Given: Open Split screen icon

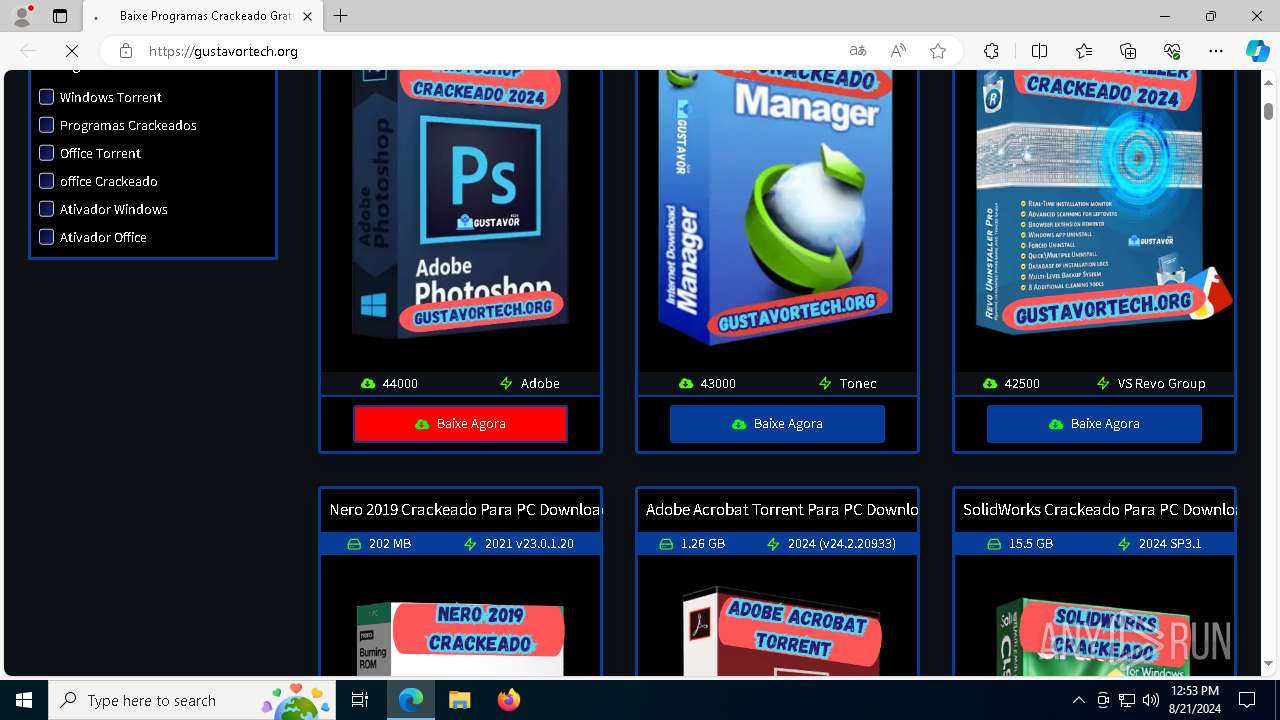Looking at the screenshot, I should [x=1039, y=51].
